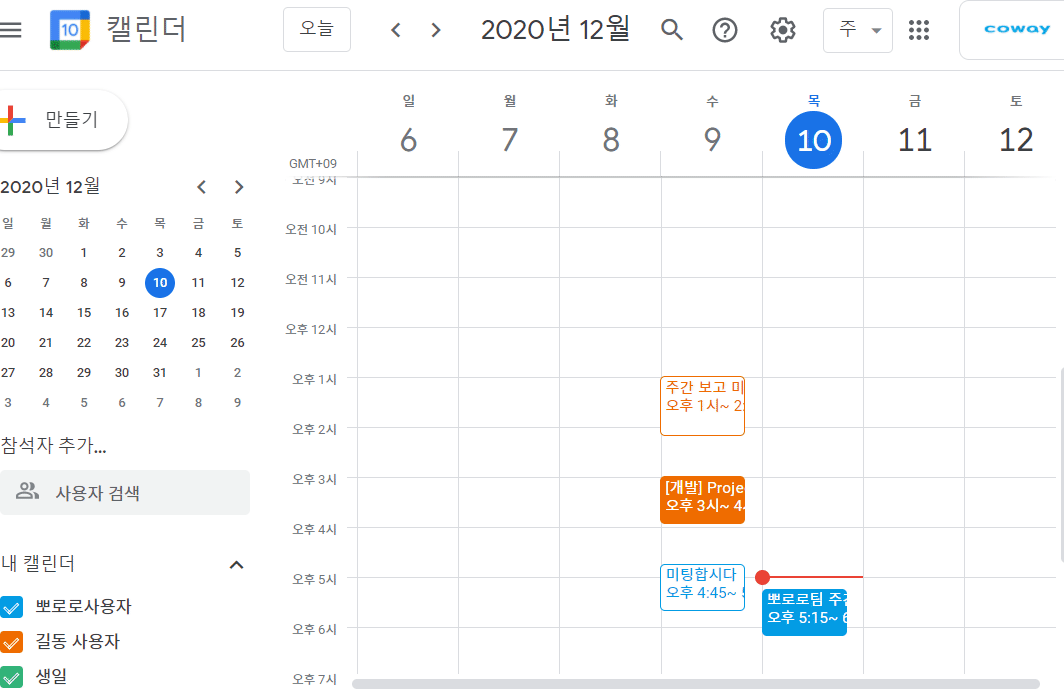Toggle the 뽀로로사용자 calendar checkbox
Screen dimensions: 1064x692
(12, 607)
